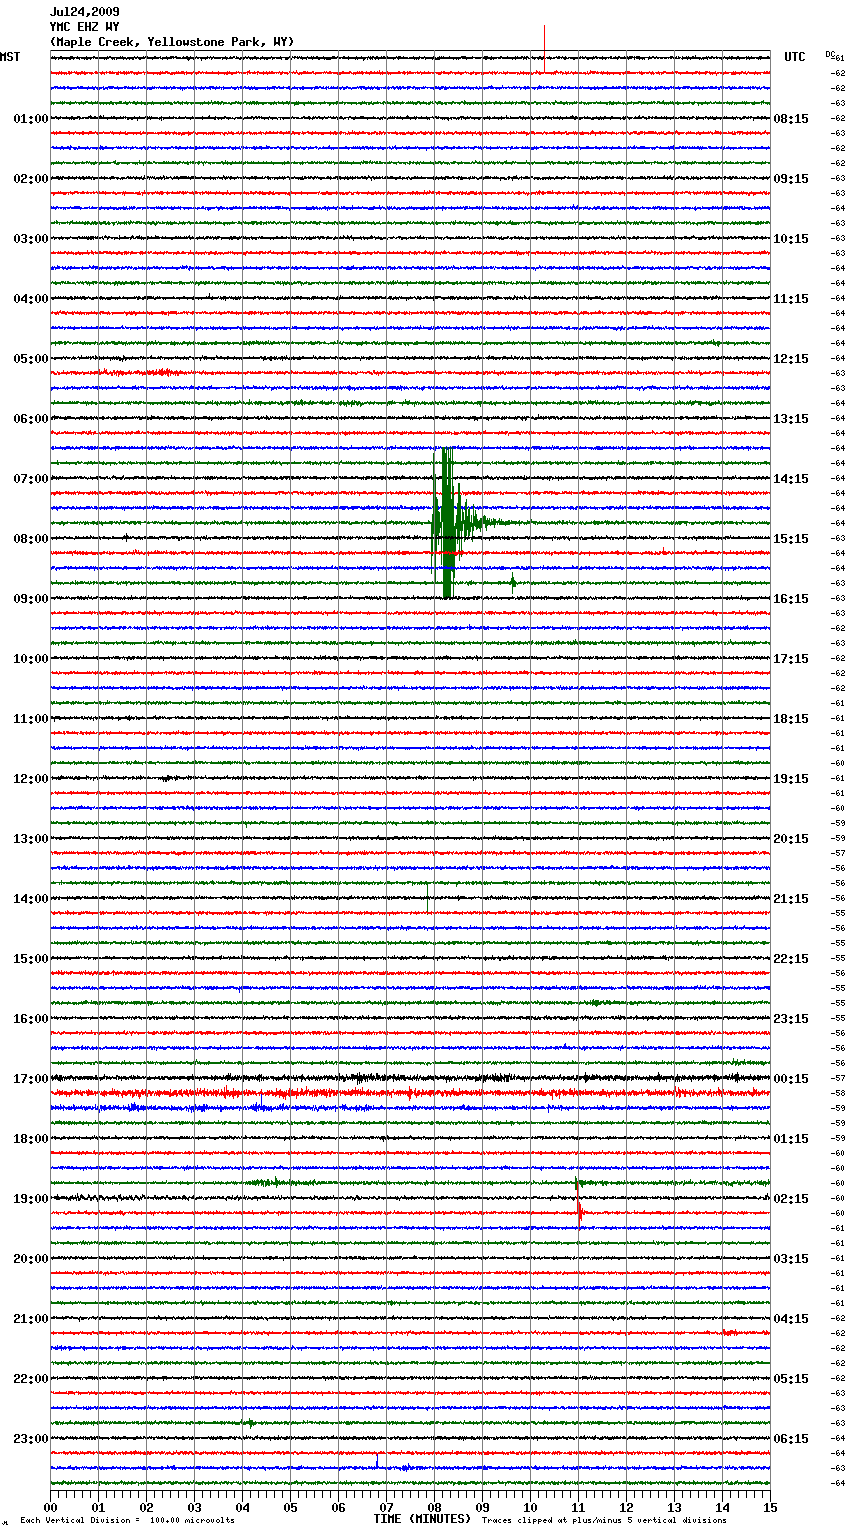The height and width of the screenshot is (1534, 850).
Task: Click the 12:15 UTC time label
Action: click(x=791, y=359)
